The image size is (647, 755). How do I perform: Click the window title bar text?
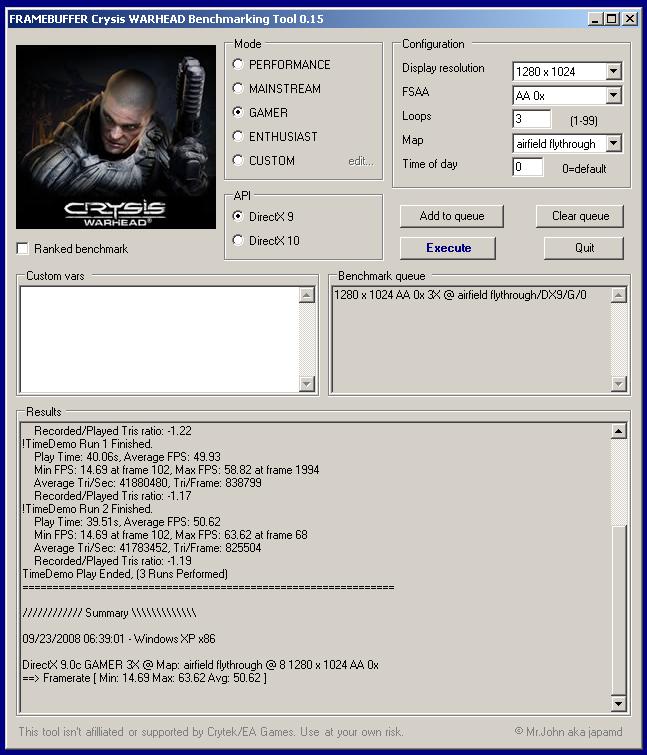[166, 19]
